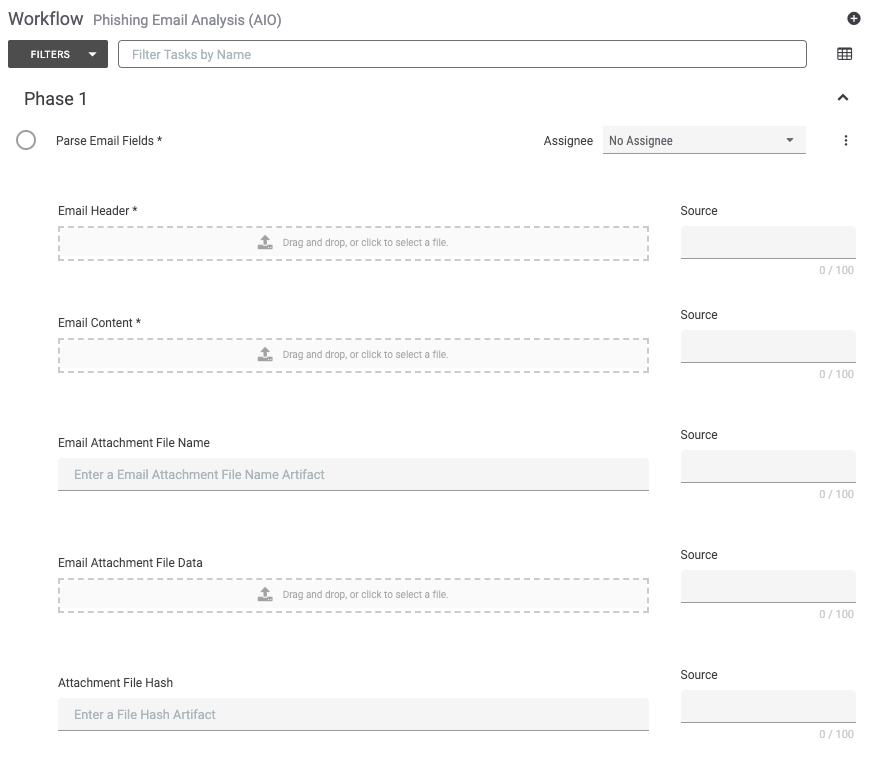Click the Email Header upload icon
Image resolution: width=889 pixels, height=764 pixels.
(265, 243)
